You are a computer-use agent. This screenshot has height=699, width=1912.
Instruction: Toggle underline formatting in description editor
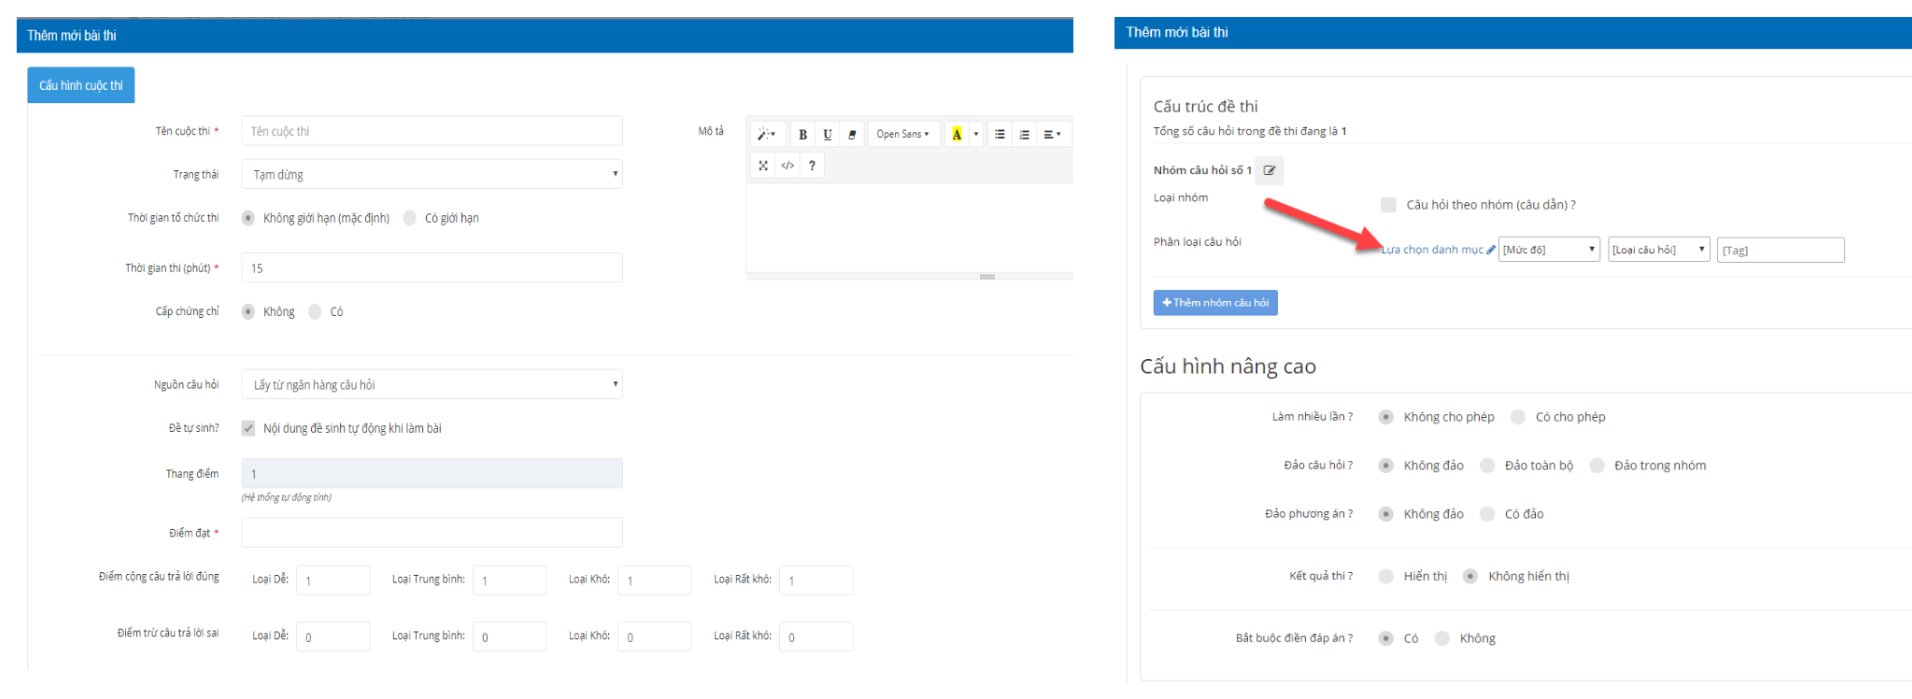pos(827,134)
